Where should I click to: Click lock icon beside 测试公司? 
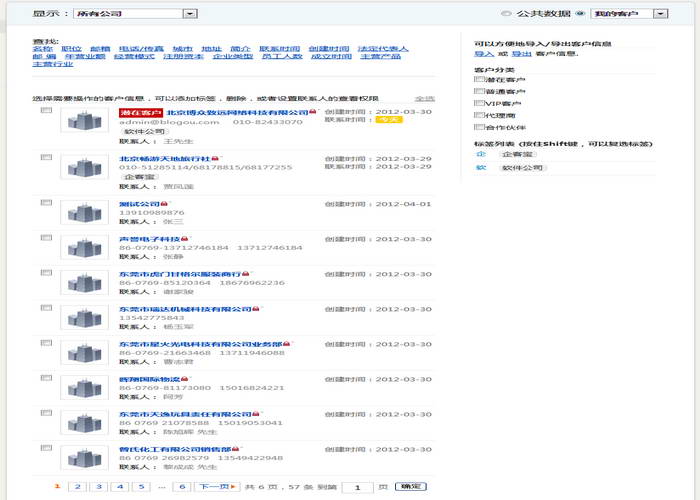click(x=164, y=204)
